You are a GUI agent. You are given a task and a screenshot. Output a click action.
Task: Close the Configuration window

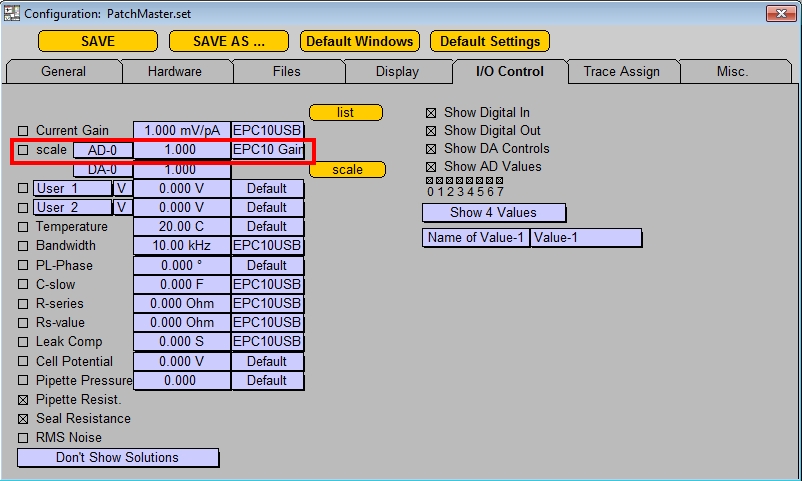[x=781, y=13]
